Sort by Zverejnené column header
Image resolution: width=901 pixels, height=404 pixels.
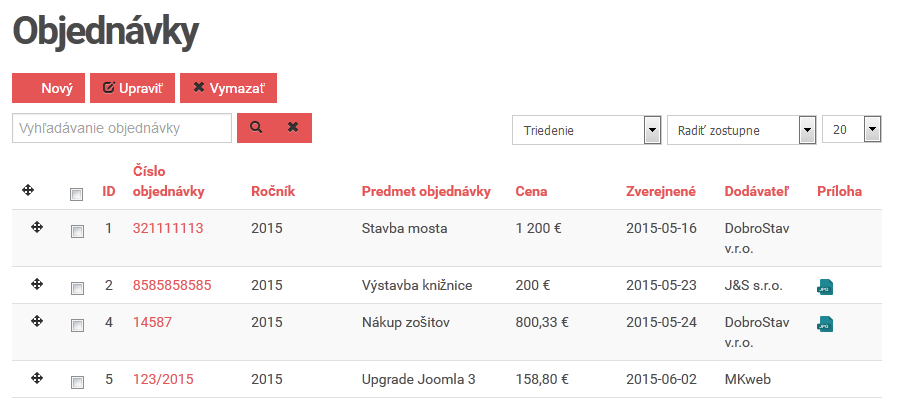click(x=661, y=191)
